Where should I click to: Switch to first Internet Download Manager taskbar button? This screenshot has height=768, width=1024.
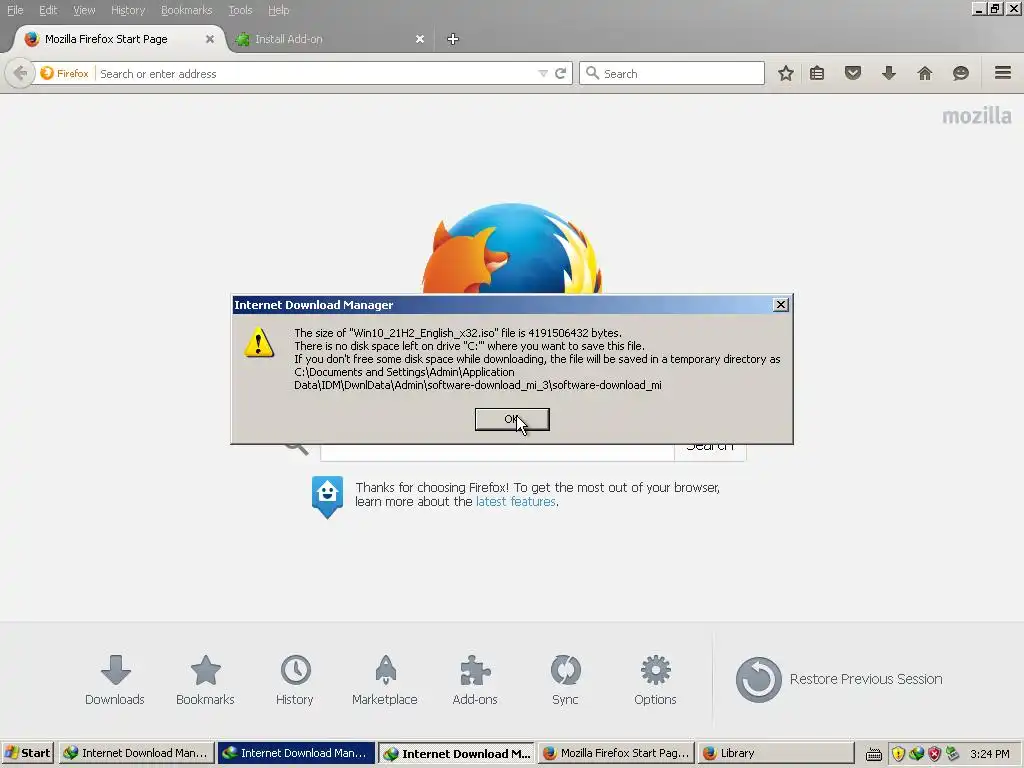[x=136, y=753]
